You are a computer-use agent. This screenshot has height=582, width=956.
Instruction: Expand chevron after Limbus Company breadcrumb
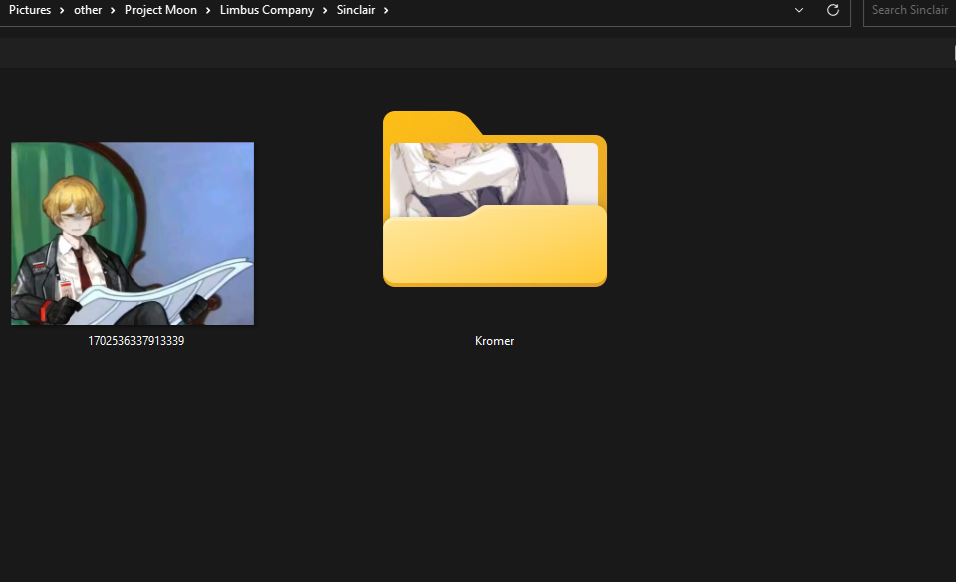325,10
